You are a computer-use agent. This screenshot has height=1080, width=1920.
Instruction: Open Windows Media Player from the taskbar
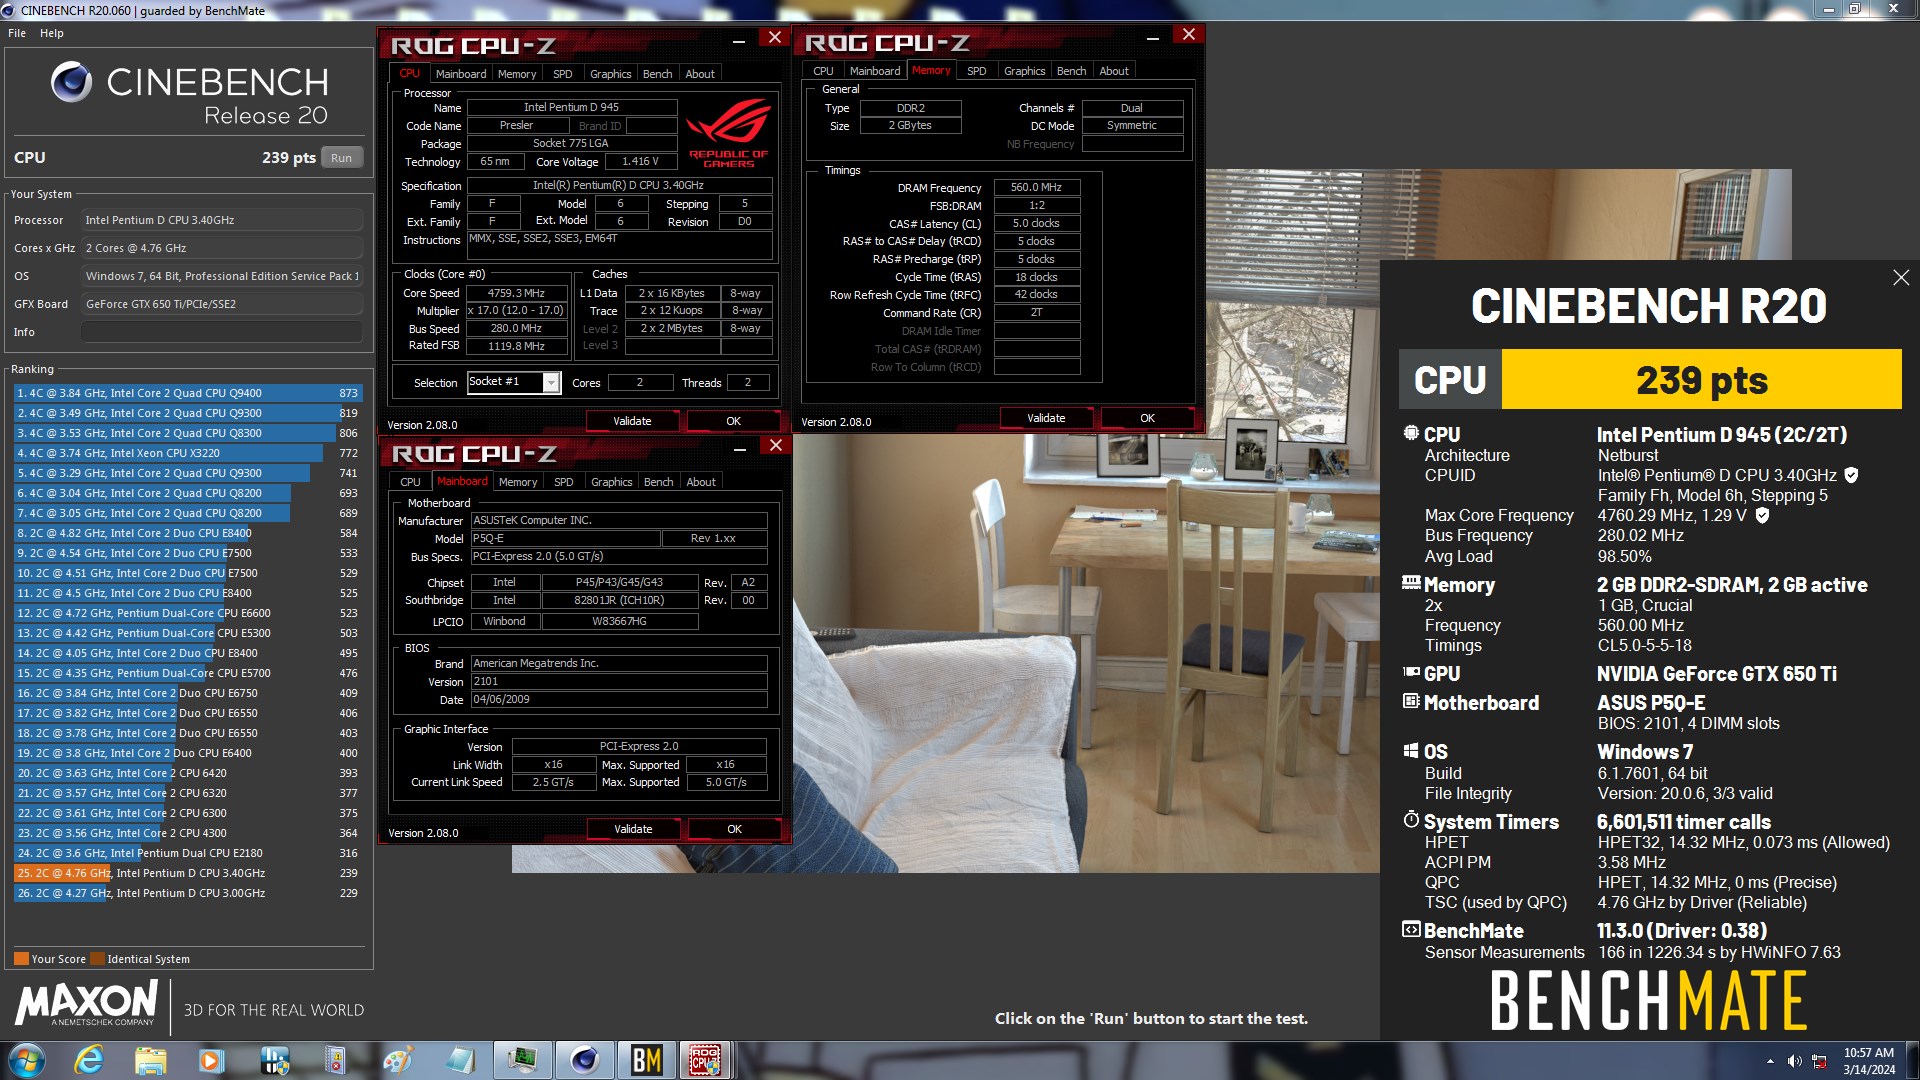pyautogui.click(x=211, y=1060)
